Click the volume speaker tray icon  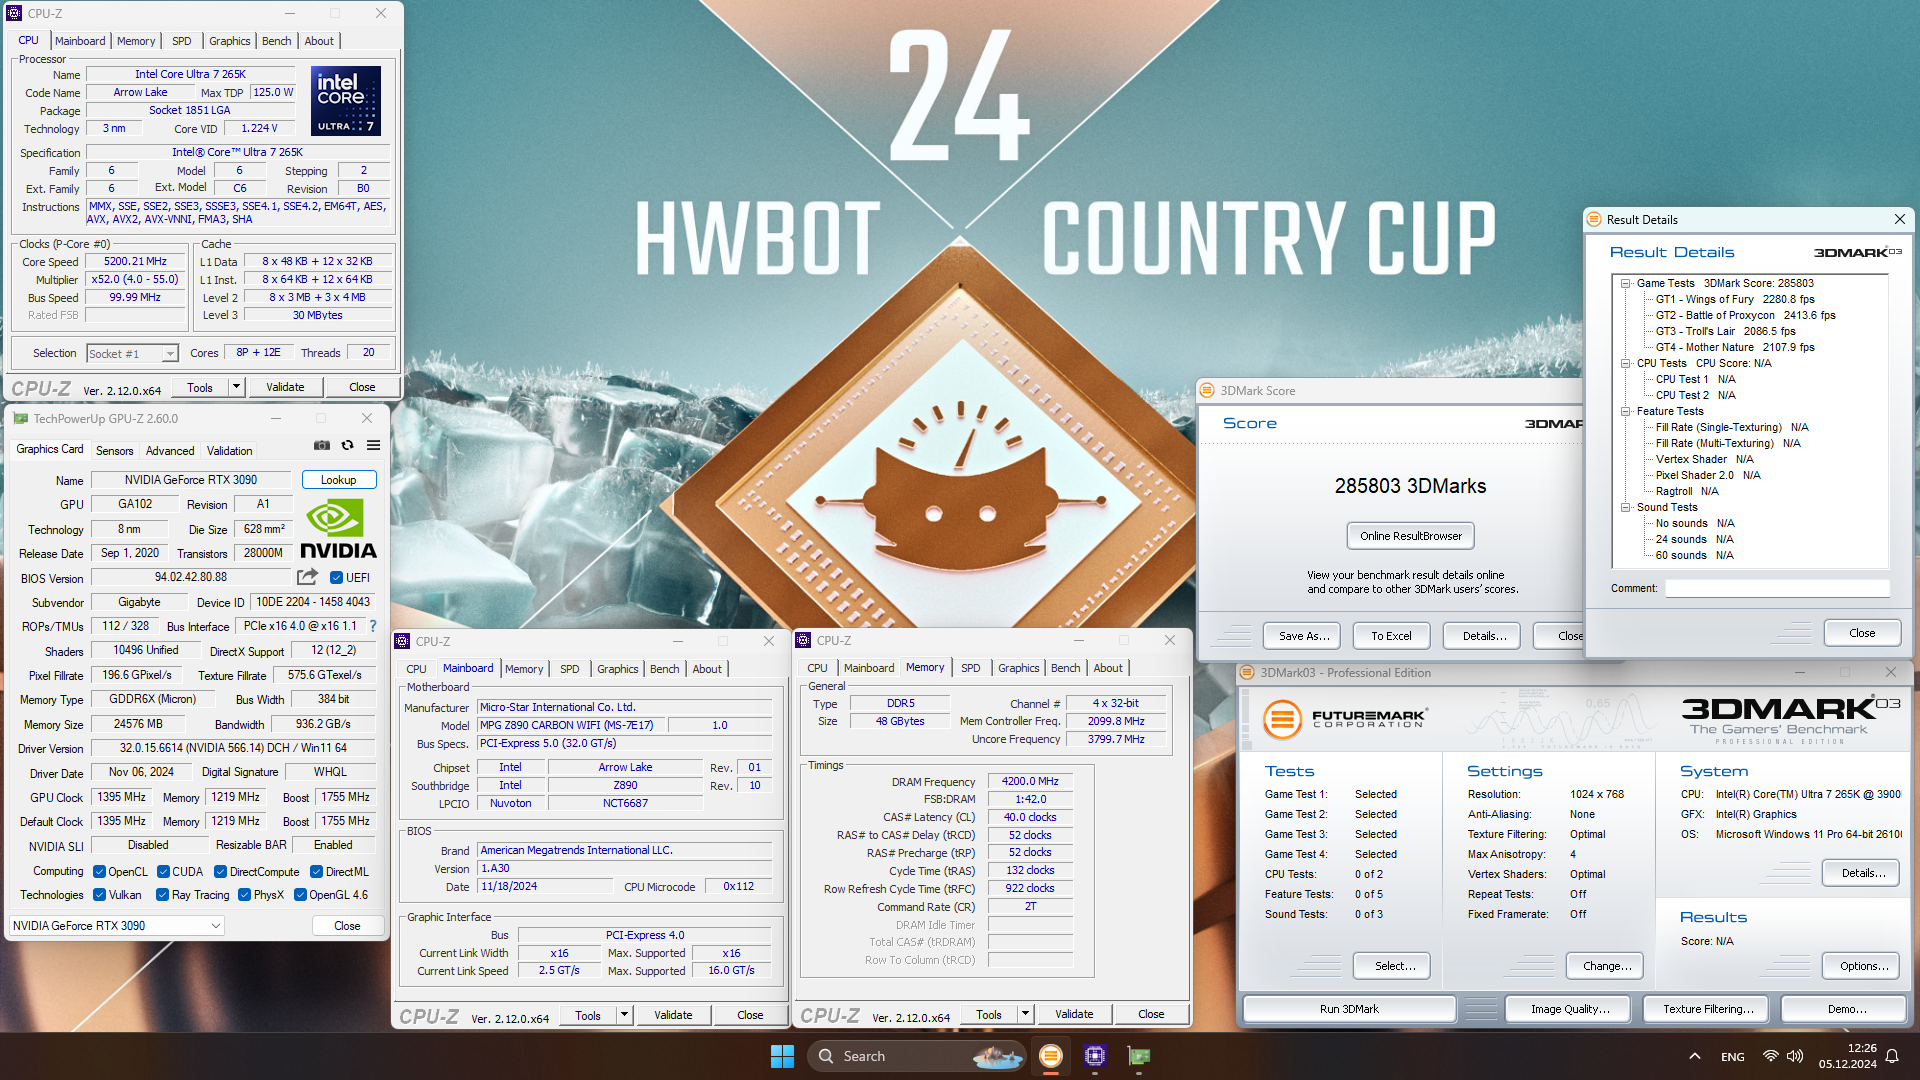click(x=1795, y=1056)
